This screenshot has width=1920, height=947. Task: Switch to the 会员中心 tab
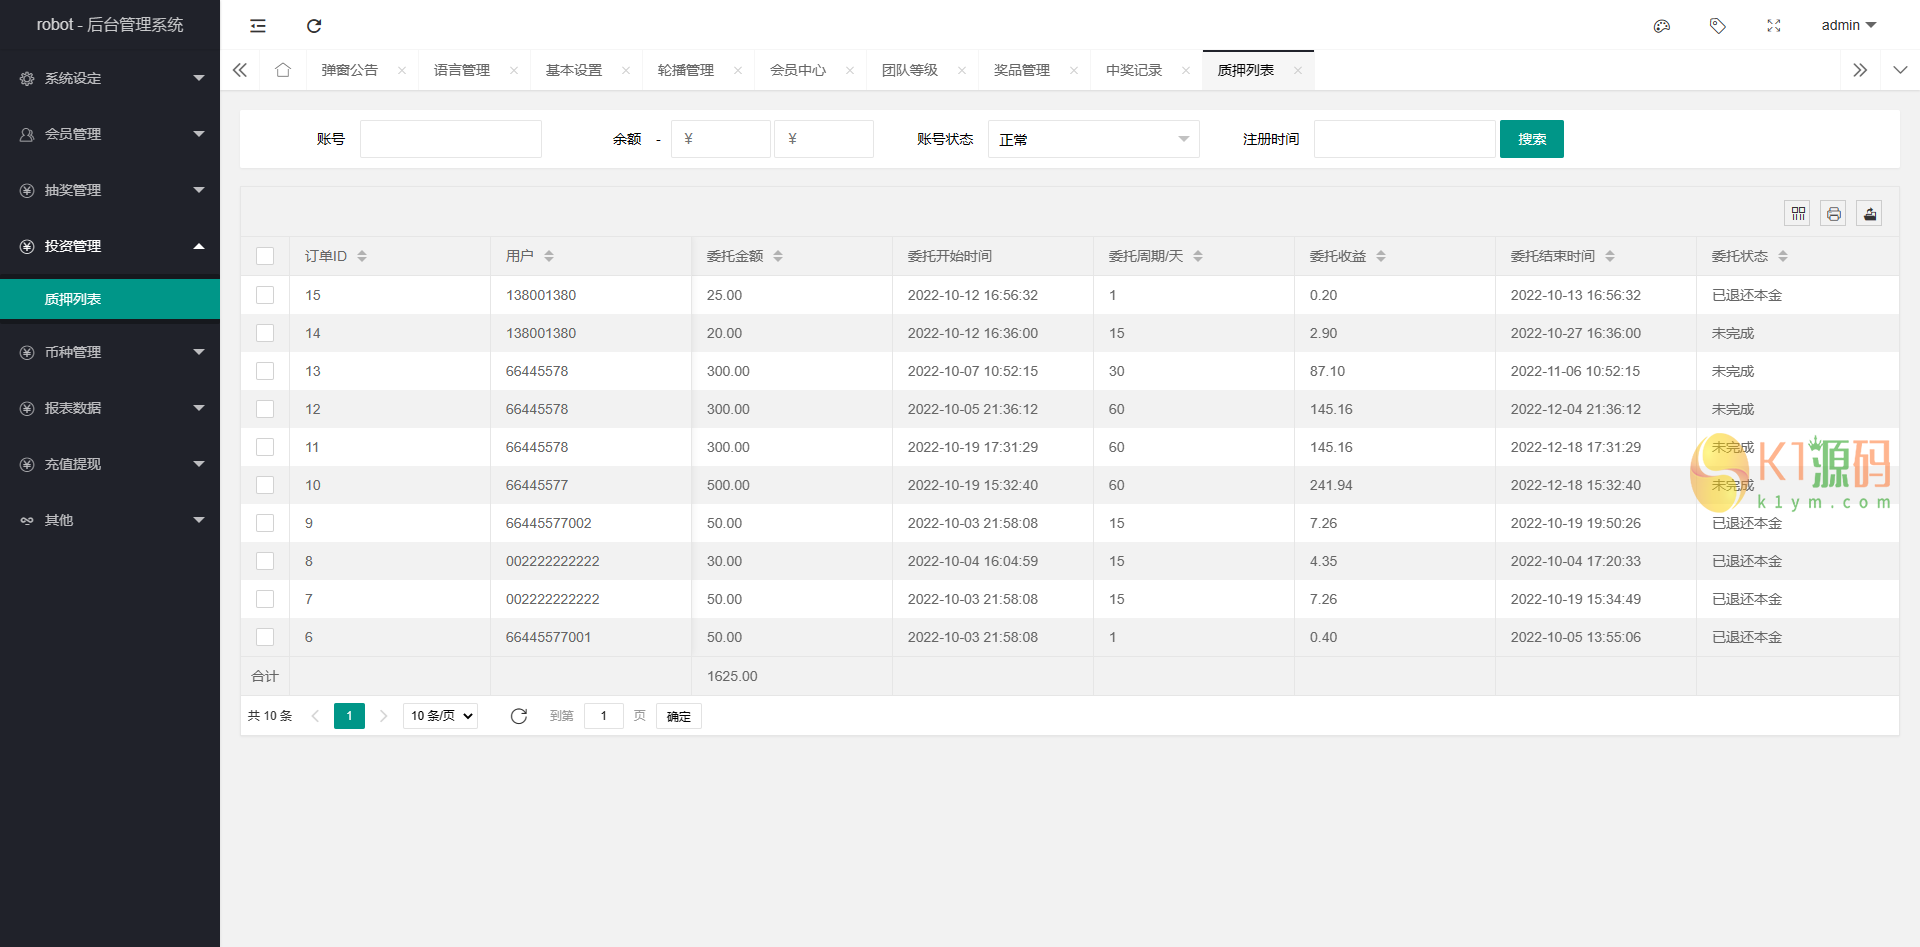797,70
